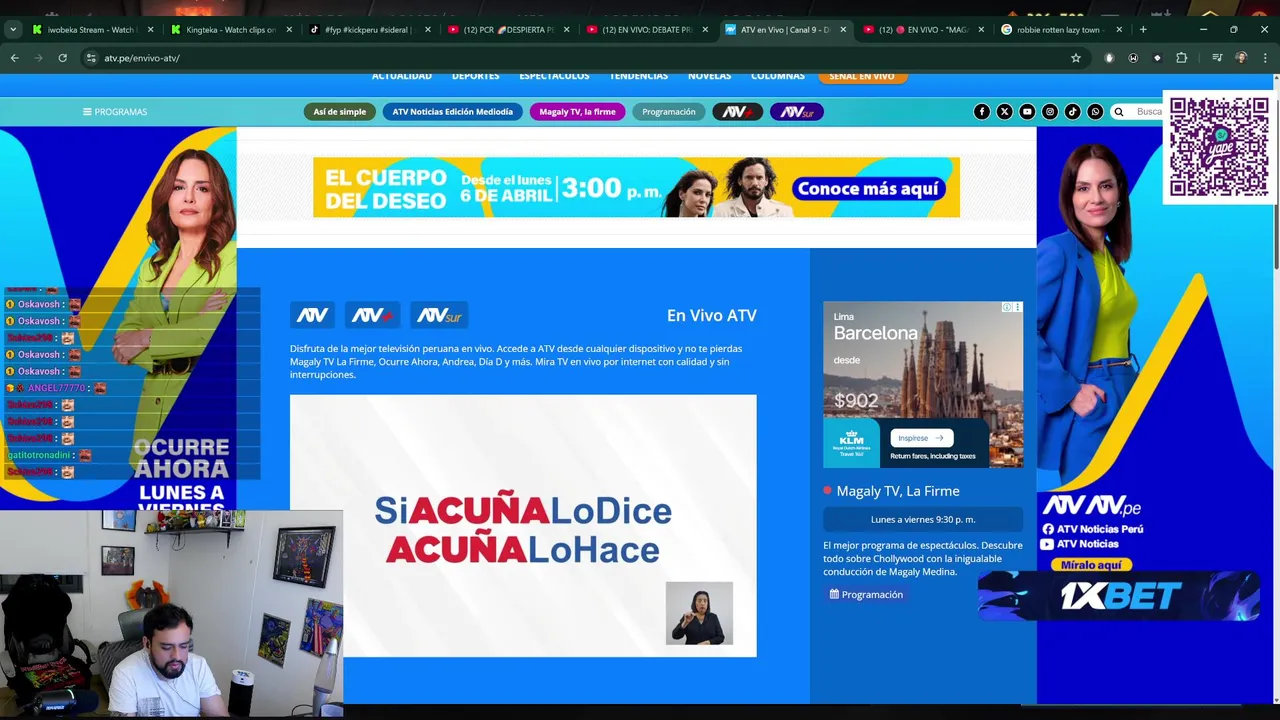Click the search magnifier icon
This screenshot has width=1280, height=720.
tap(1119, 112)
